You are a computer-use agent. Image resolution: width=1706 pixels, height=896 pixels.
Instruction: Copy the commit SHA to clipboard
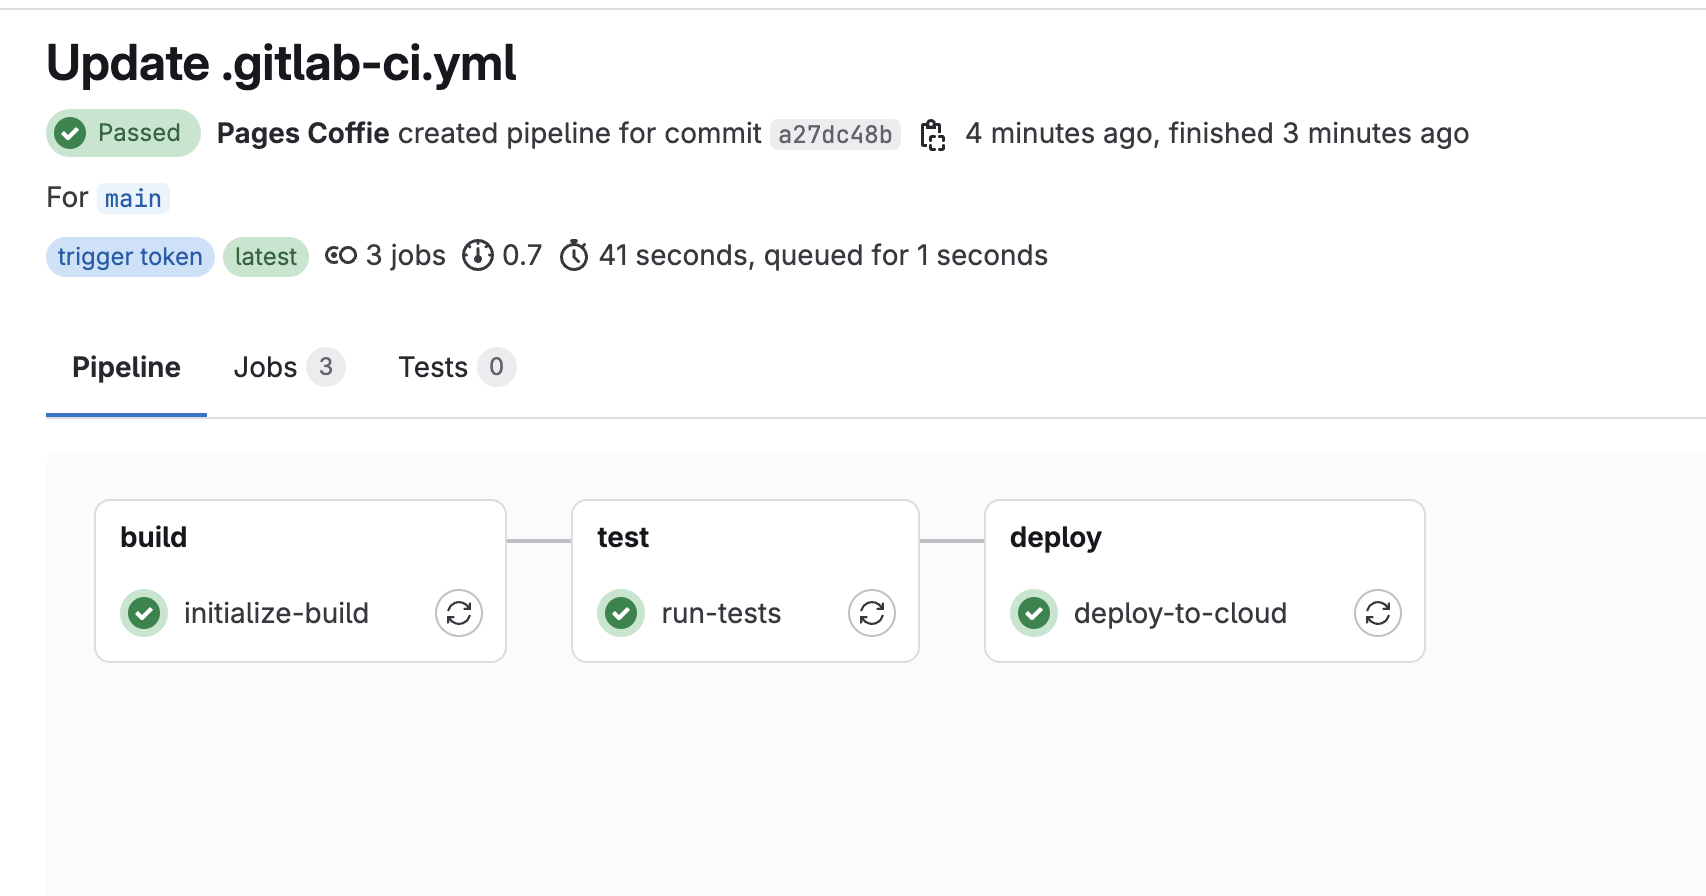click(x=933, y=134)
